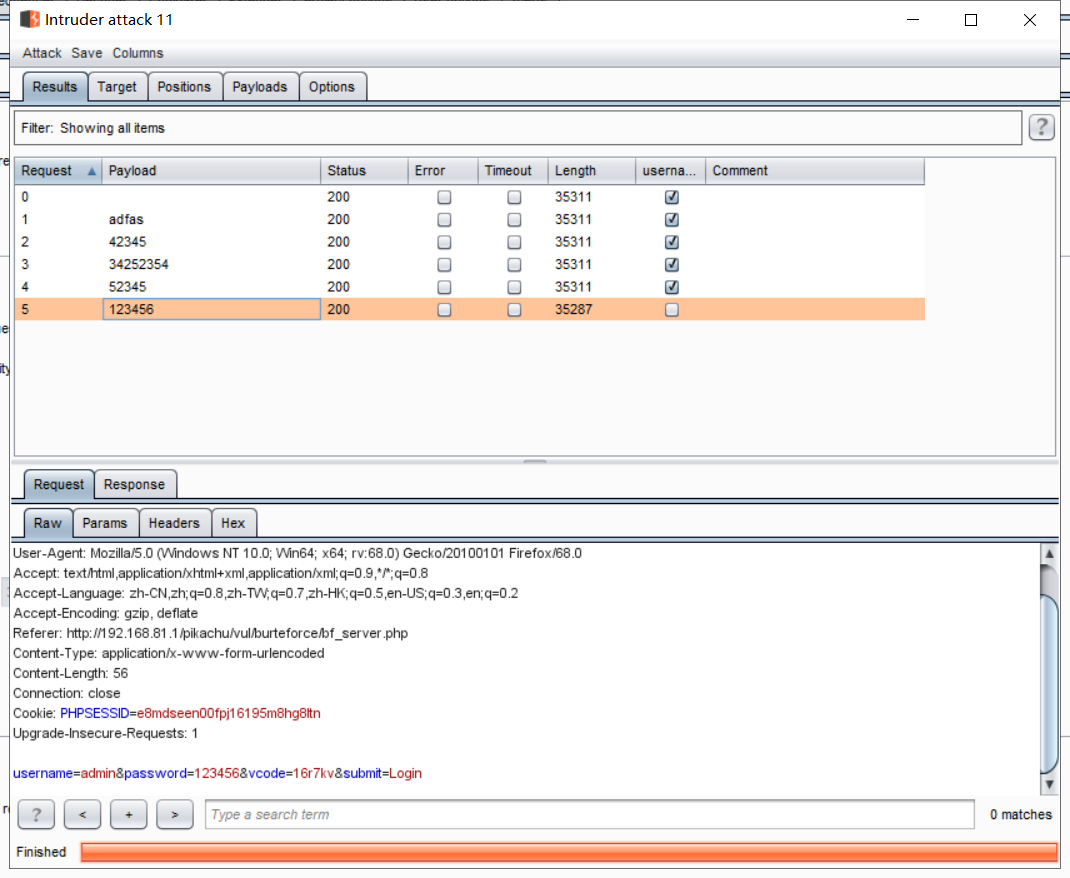Screen dimensions: 1070x878
Task: Switch to the Target tab
Action: tap(117, 87)
